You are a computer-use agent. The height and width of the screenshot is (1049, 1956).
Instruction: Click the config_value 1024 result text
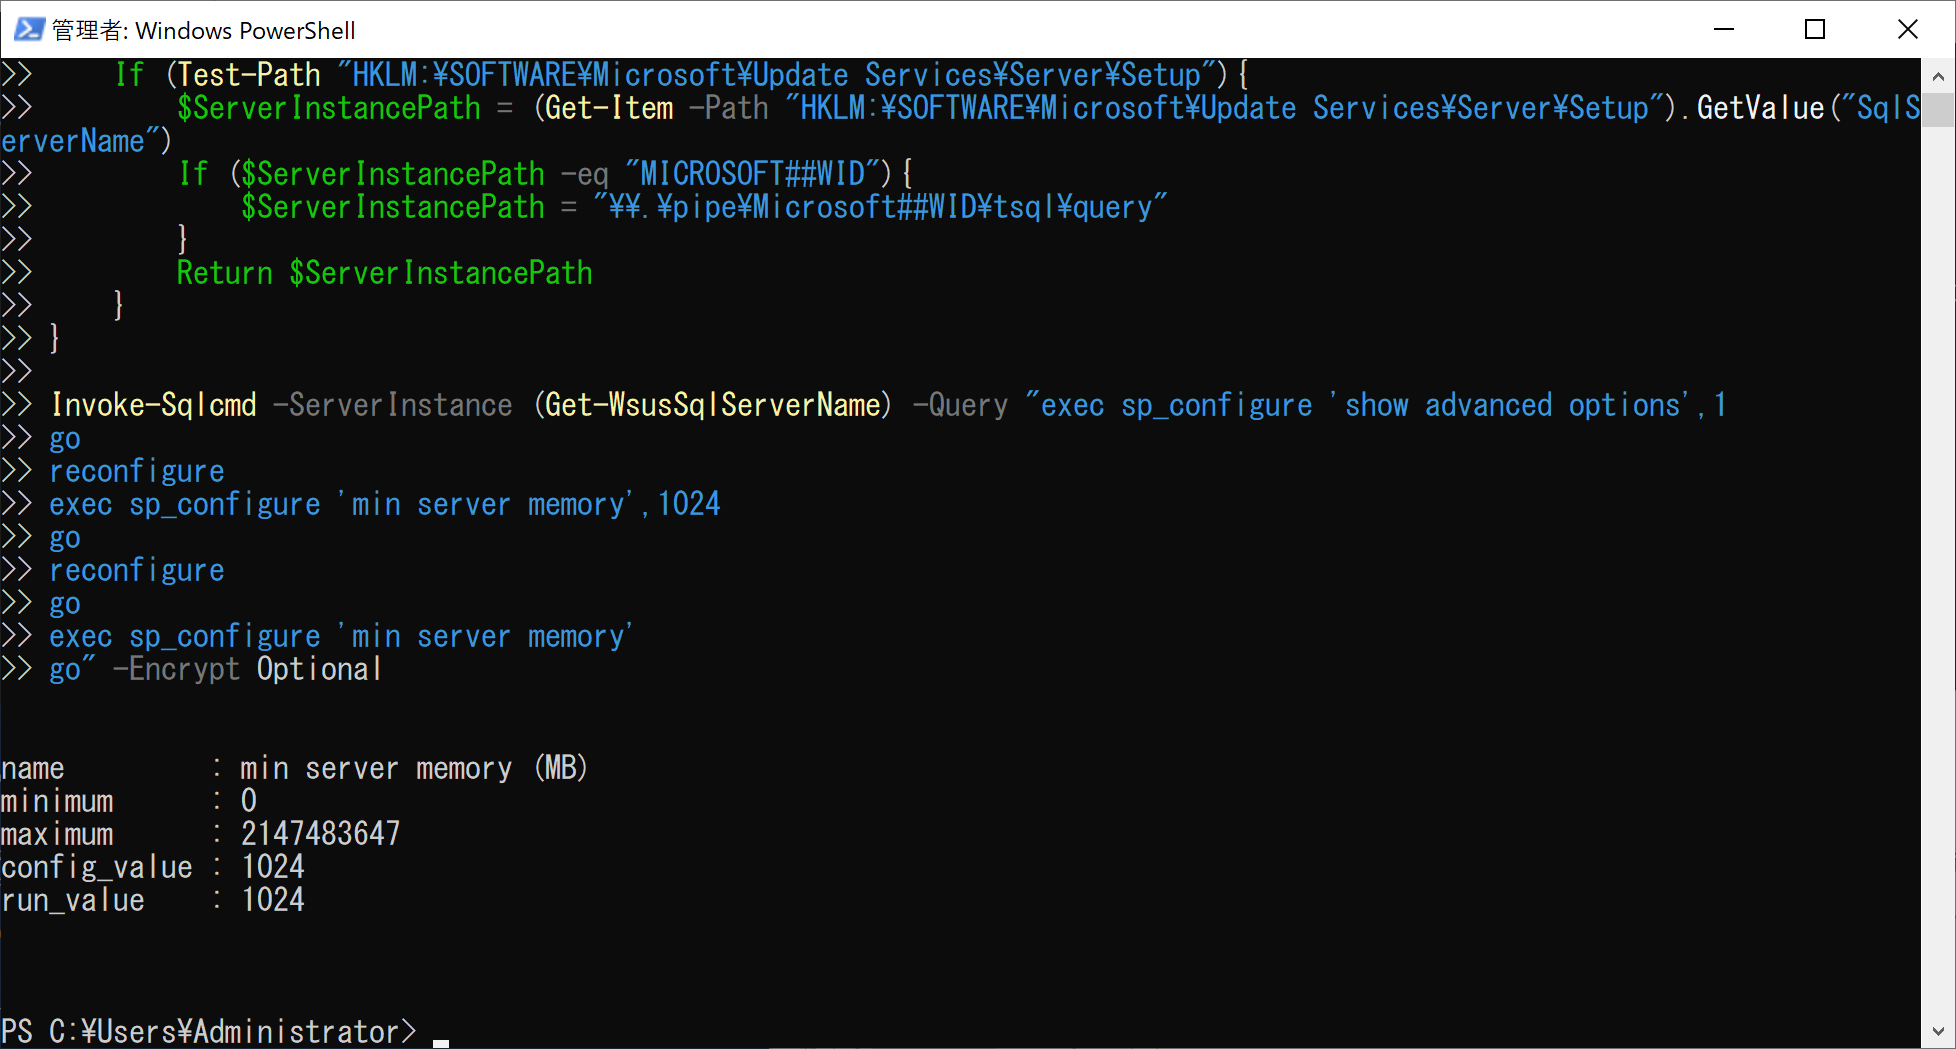pyautogui.click(x=273, y=866)
